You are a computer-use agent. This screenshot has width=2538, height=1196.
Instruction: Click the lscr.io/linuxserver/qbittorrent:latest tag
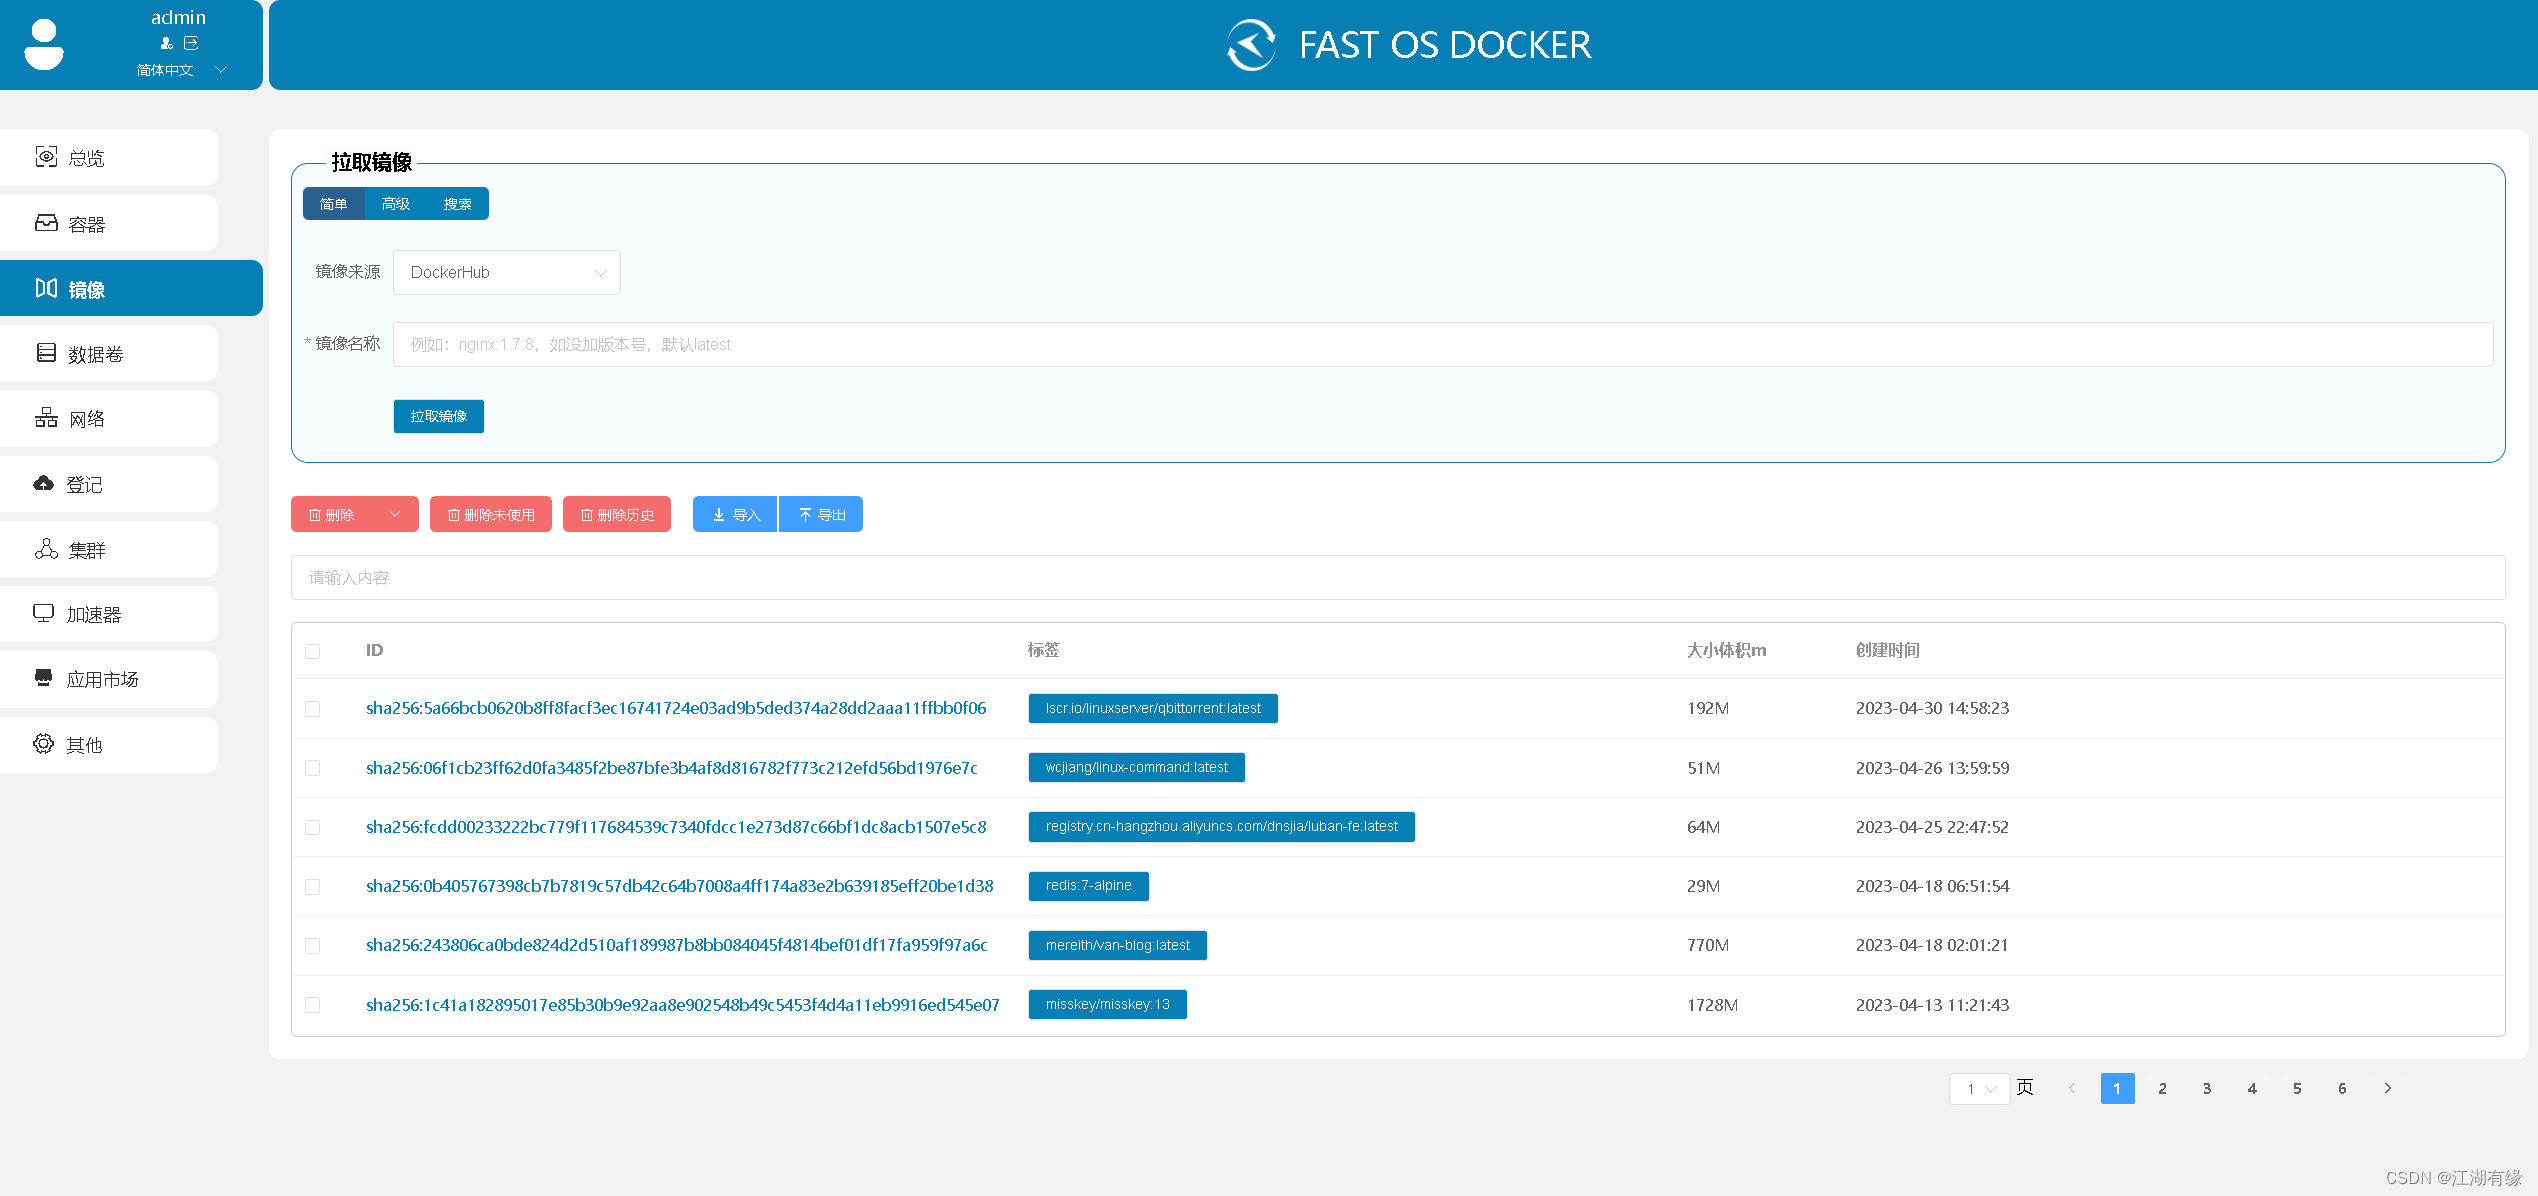1153,708
